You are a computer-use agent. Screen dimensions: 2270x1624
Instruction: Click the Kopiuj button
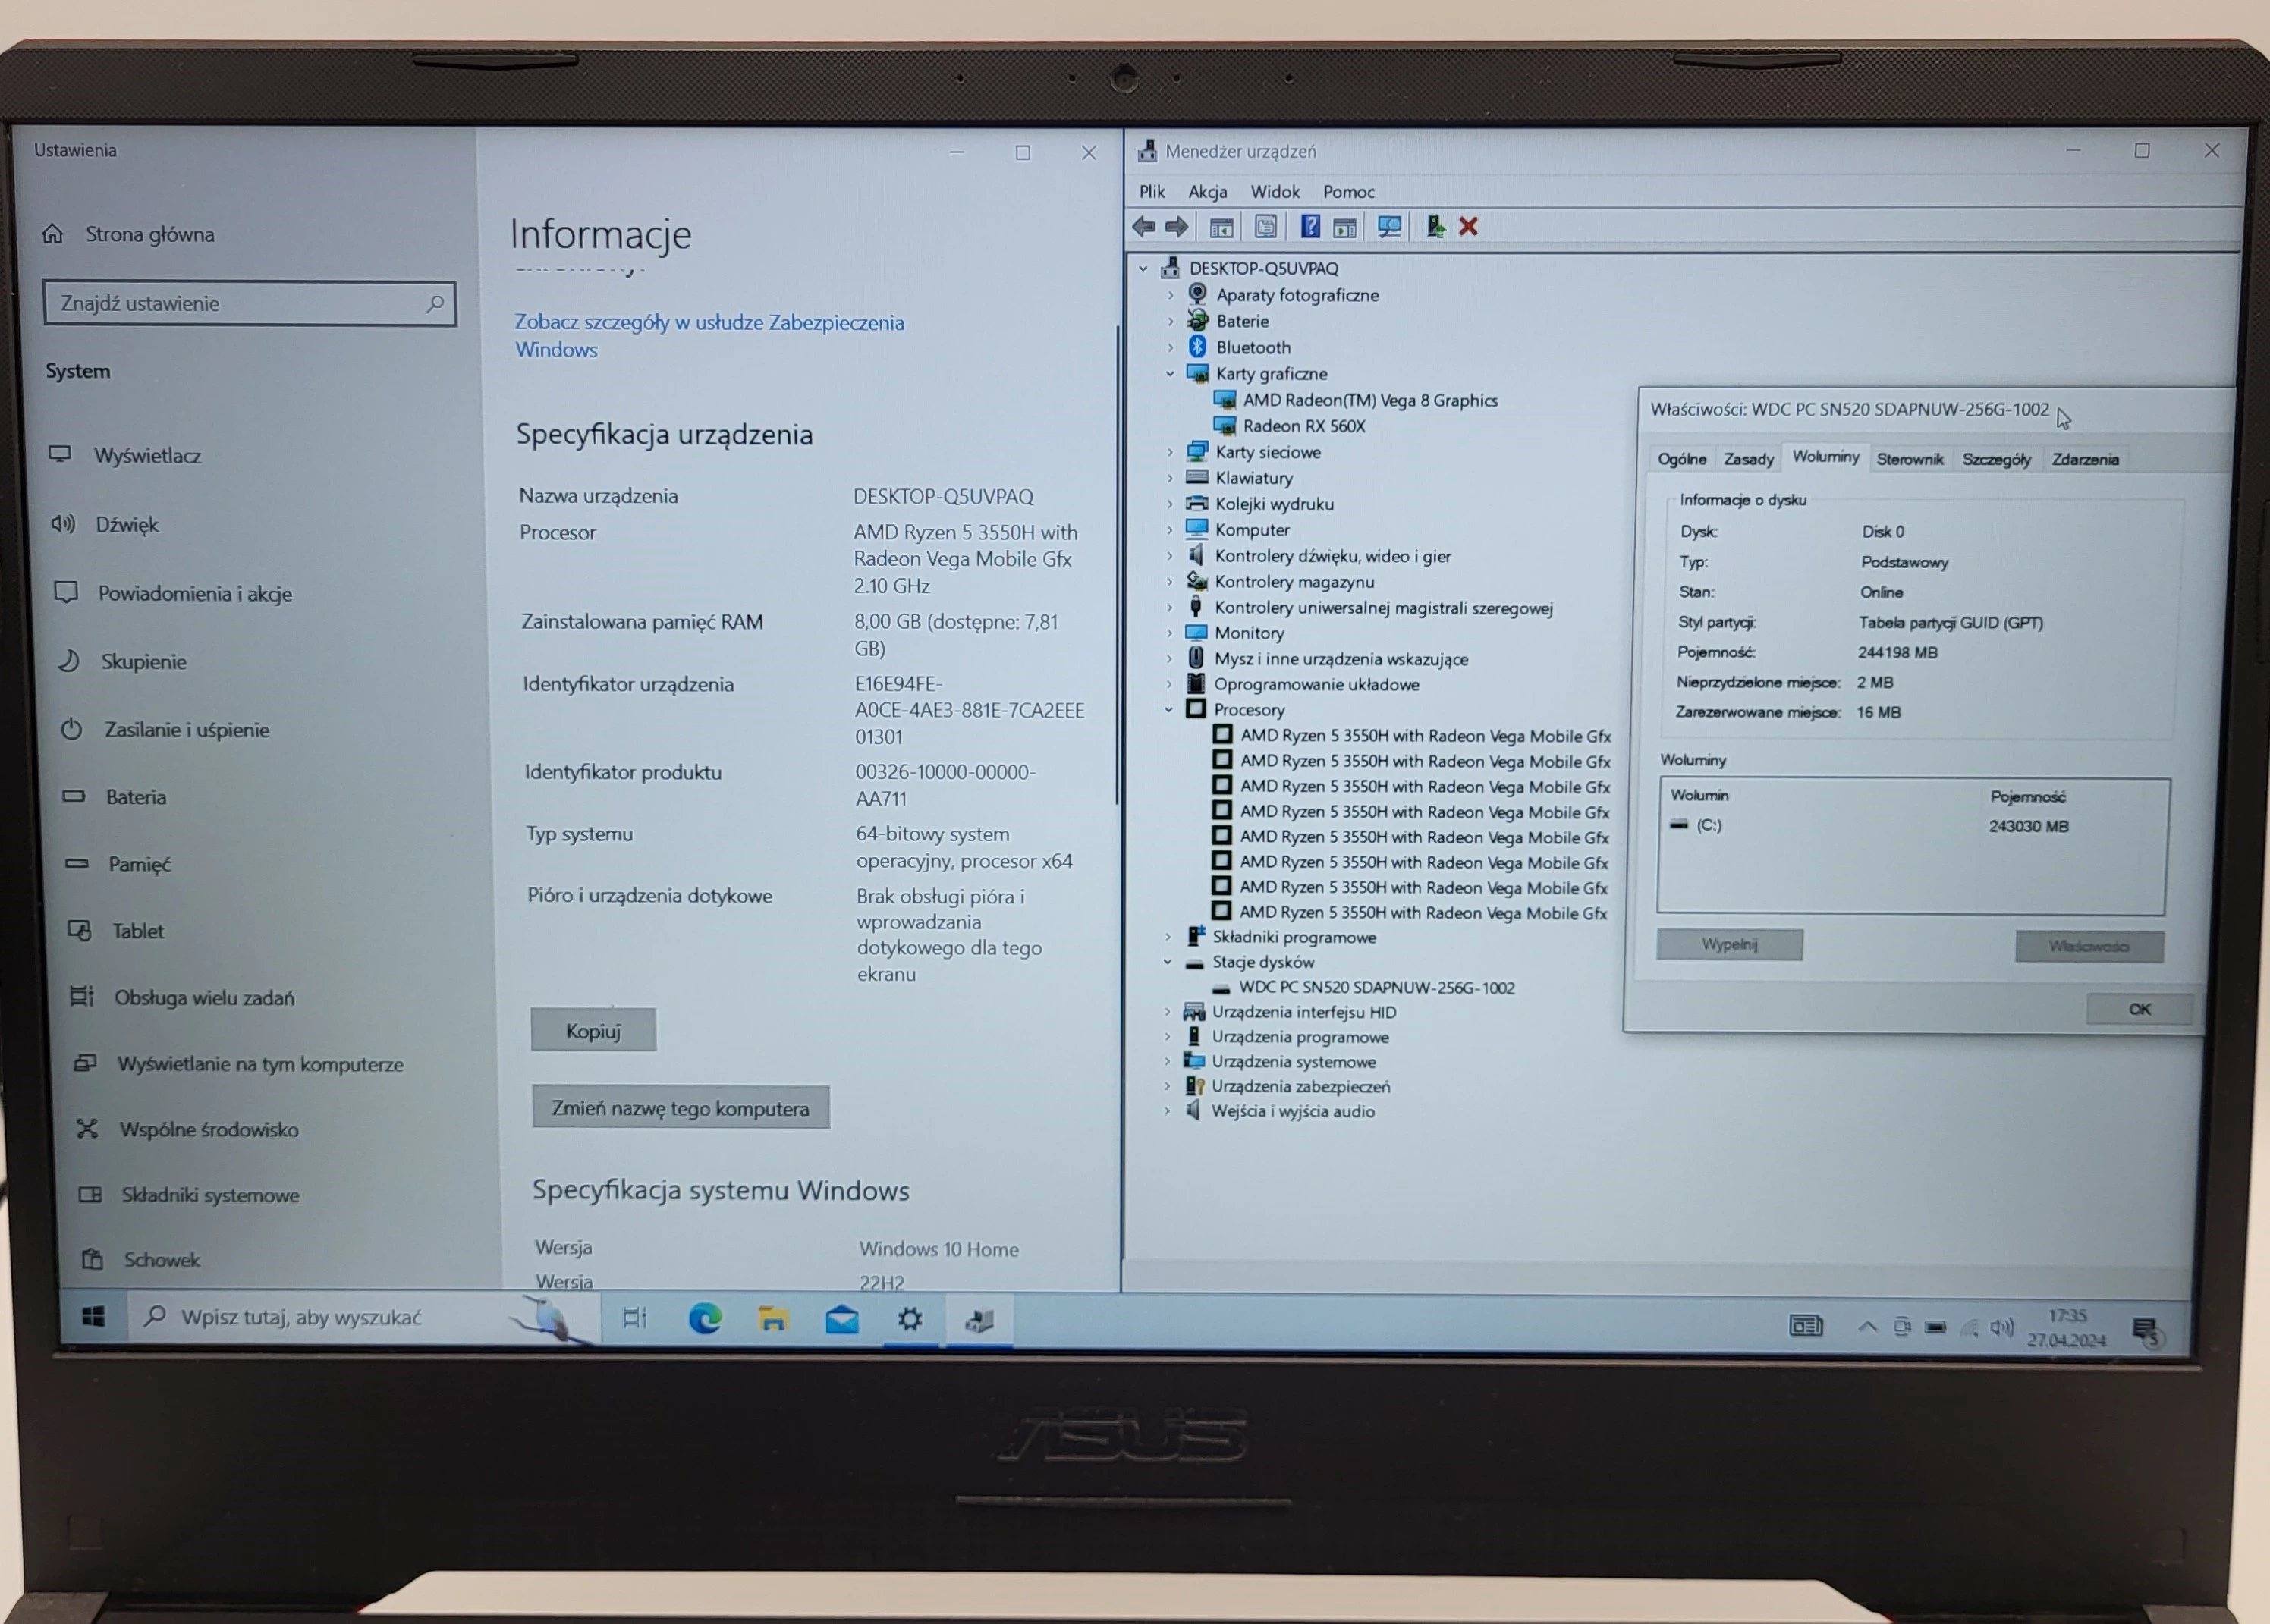[x=593, y=1030]
